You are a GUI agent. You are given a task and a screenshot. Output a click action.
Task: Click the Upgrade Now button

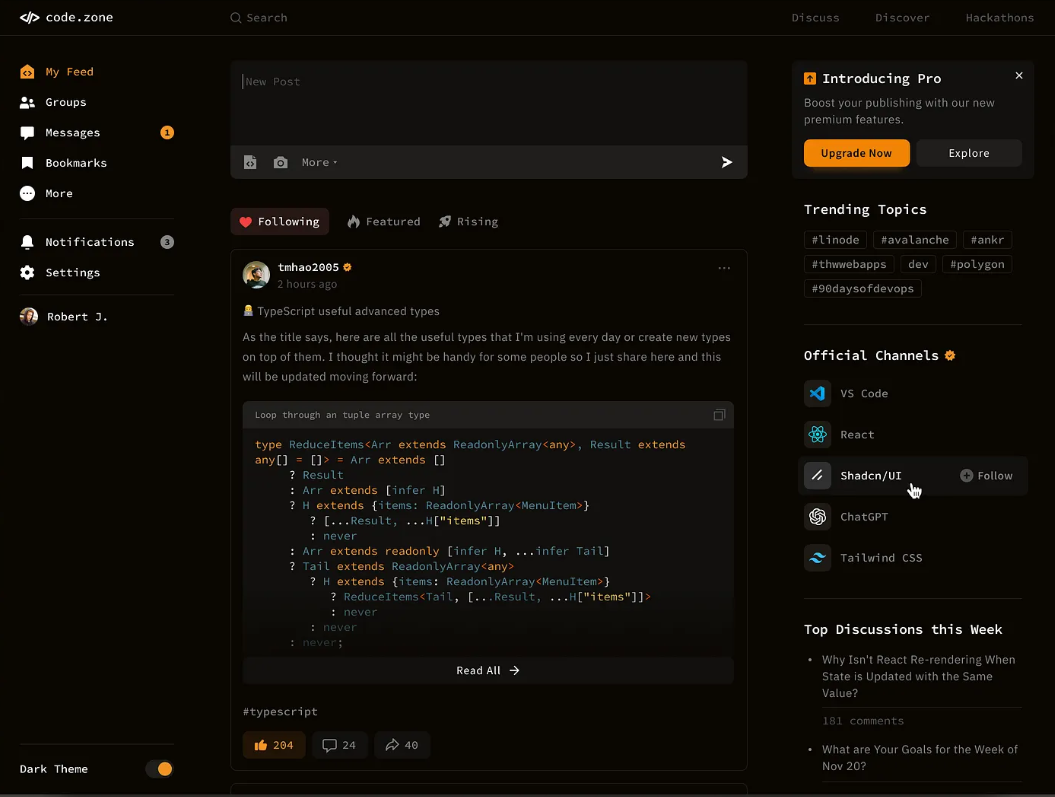[856, 153]
